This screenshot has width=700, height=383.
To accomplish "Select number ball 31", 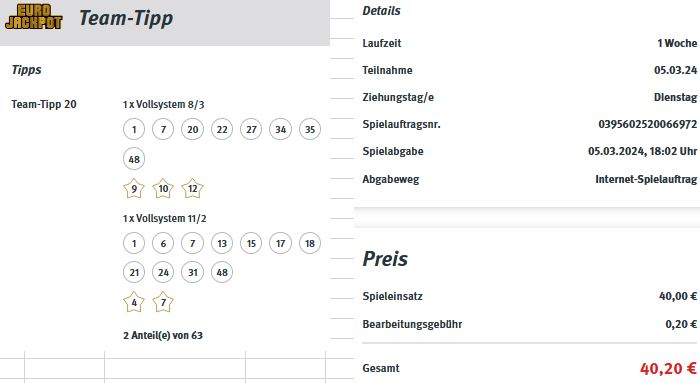I will (192, 272).
